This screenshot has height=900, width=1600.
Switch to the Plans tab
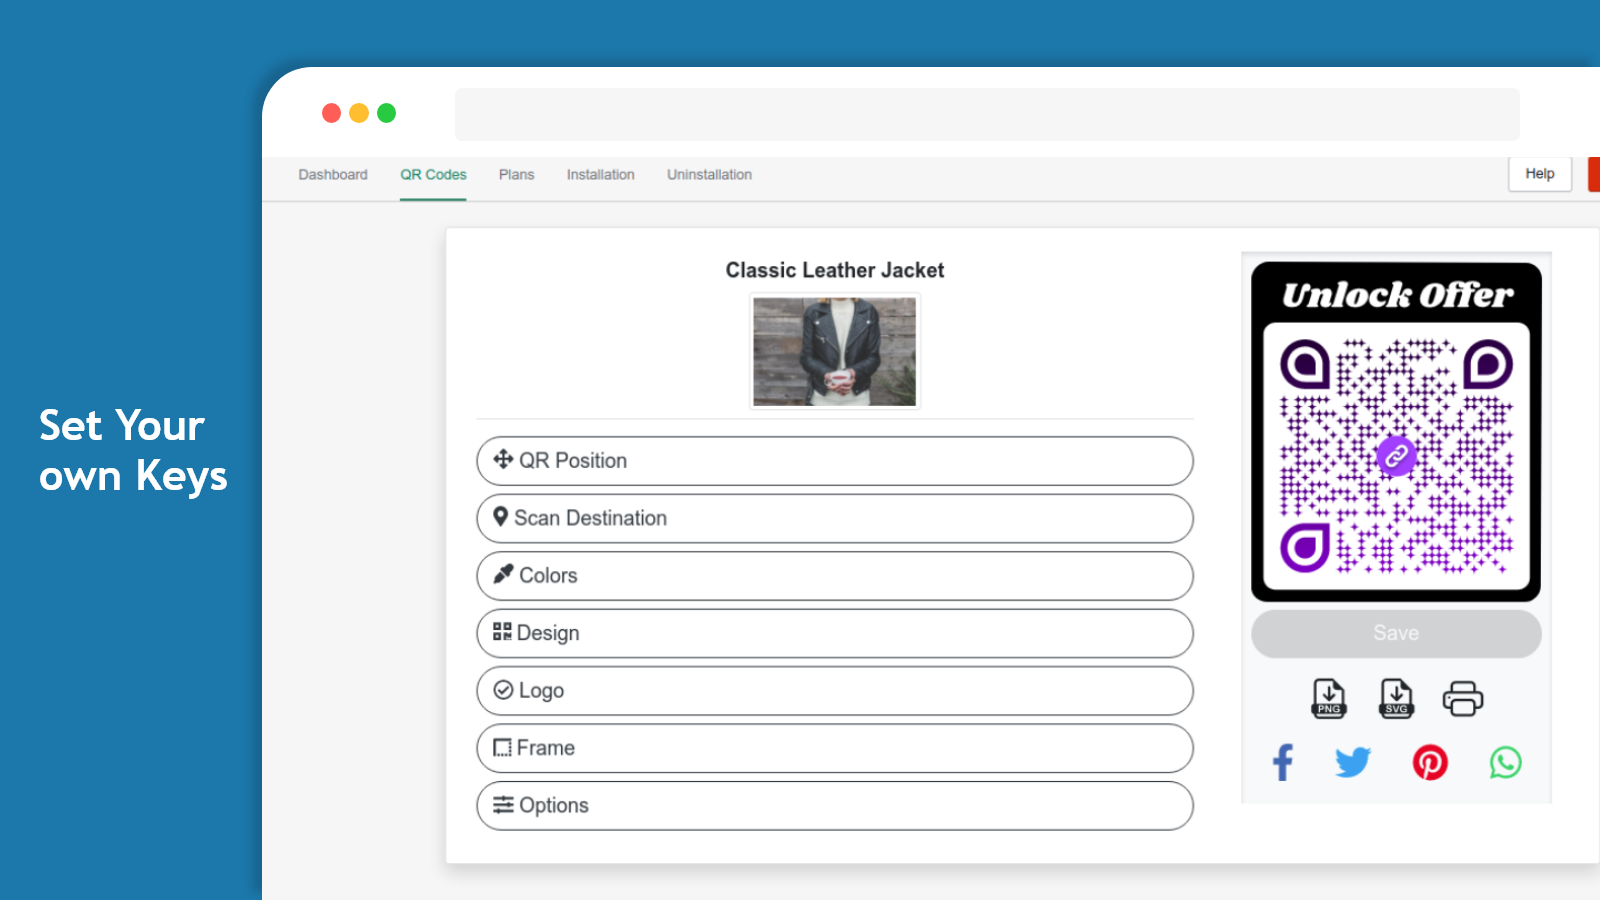click(516, 175)
